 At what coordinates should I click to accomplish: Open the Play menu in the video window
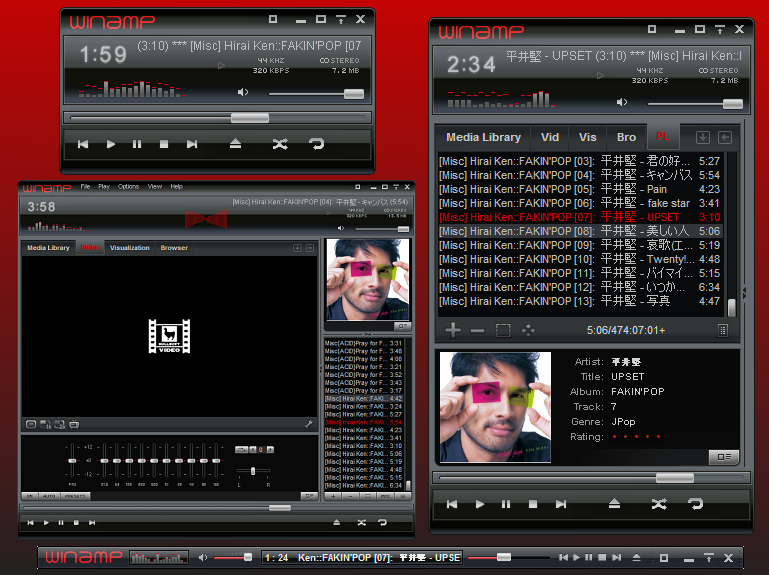pyautogui.click(x=104, y=187)
